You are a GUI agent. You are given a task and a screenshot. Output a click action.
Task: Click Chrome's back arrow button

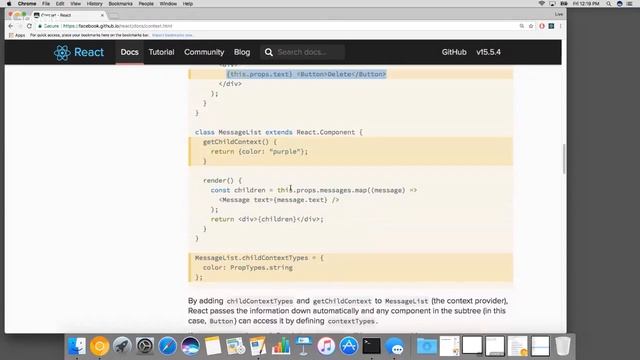coord(11,26)
